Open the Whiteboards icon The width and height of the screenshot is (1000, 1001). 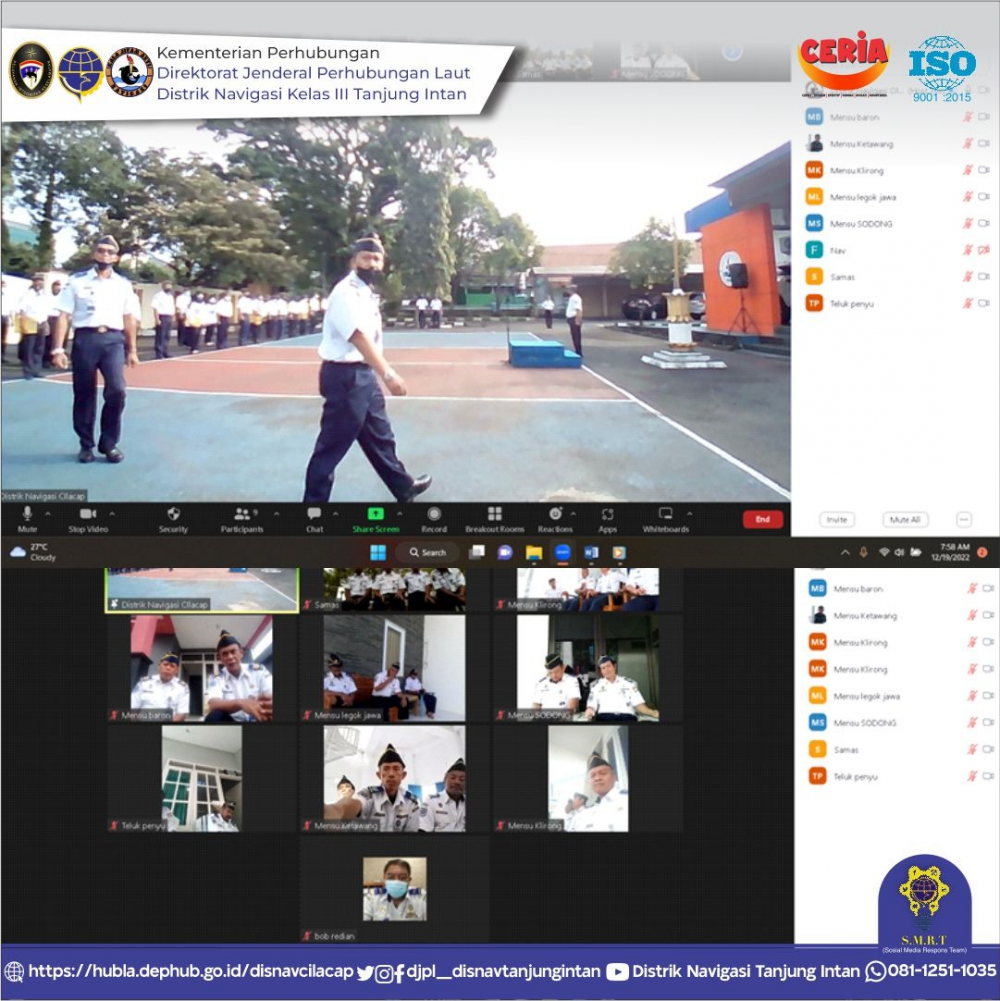pyautogui.click(x=665, y=513)
